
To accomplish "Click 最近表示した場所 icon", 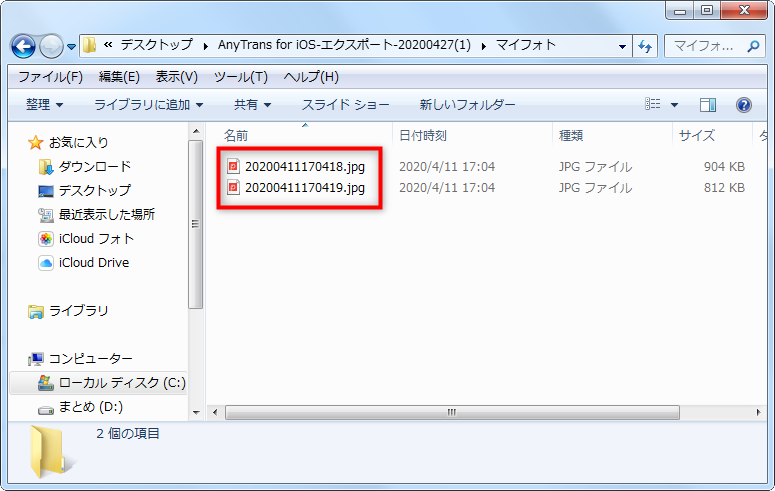I will coord(45,215).
